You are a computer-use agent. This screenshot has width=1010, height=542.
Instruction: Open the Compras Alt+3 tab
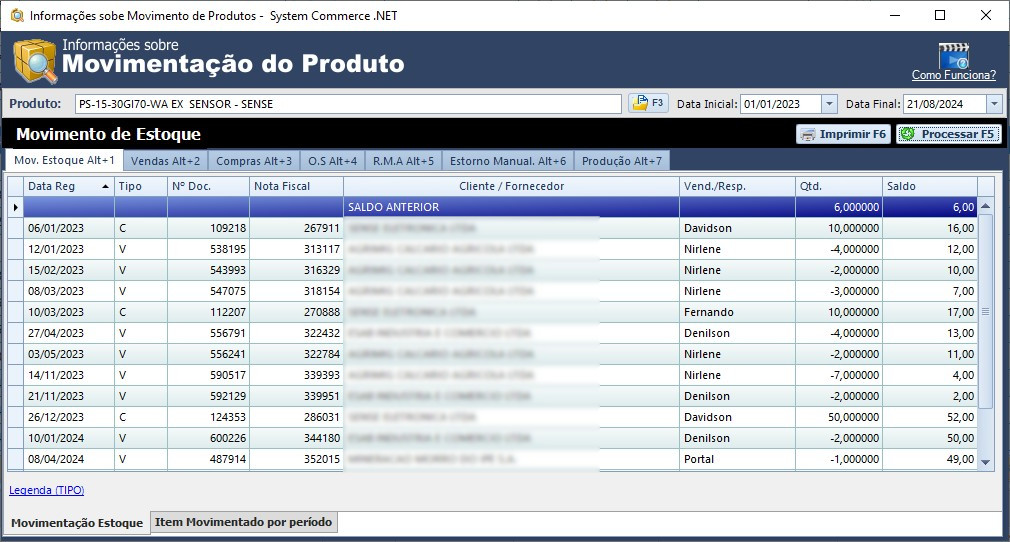(x=254, y=161)
